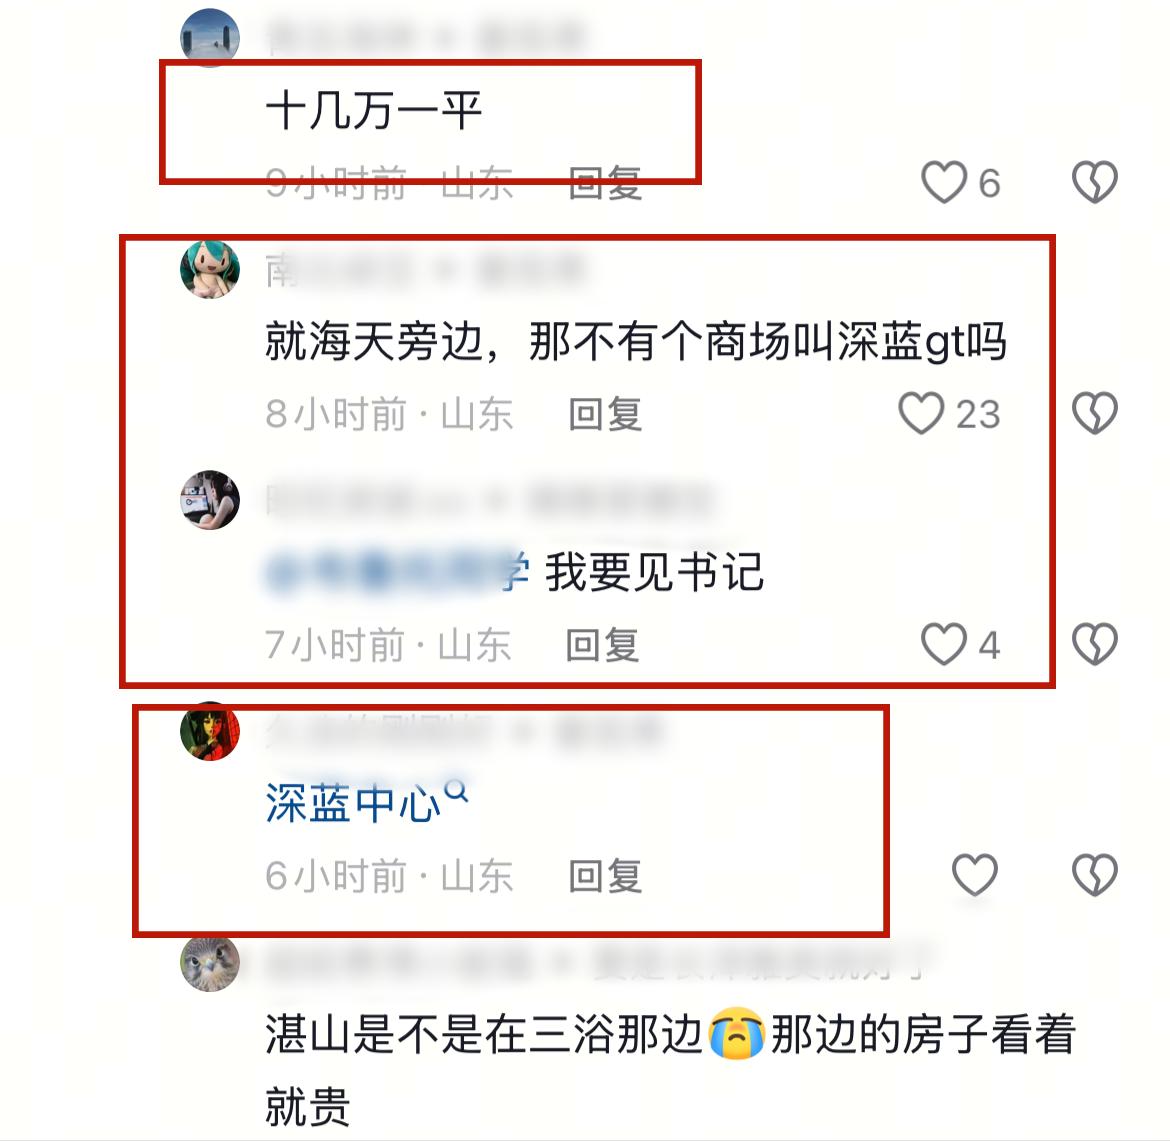This screenshot has height=1141, width=1170.
Task: Dislike the "深蓝中心" comment
Action: (x=1095, y=874)
